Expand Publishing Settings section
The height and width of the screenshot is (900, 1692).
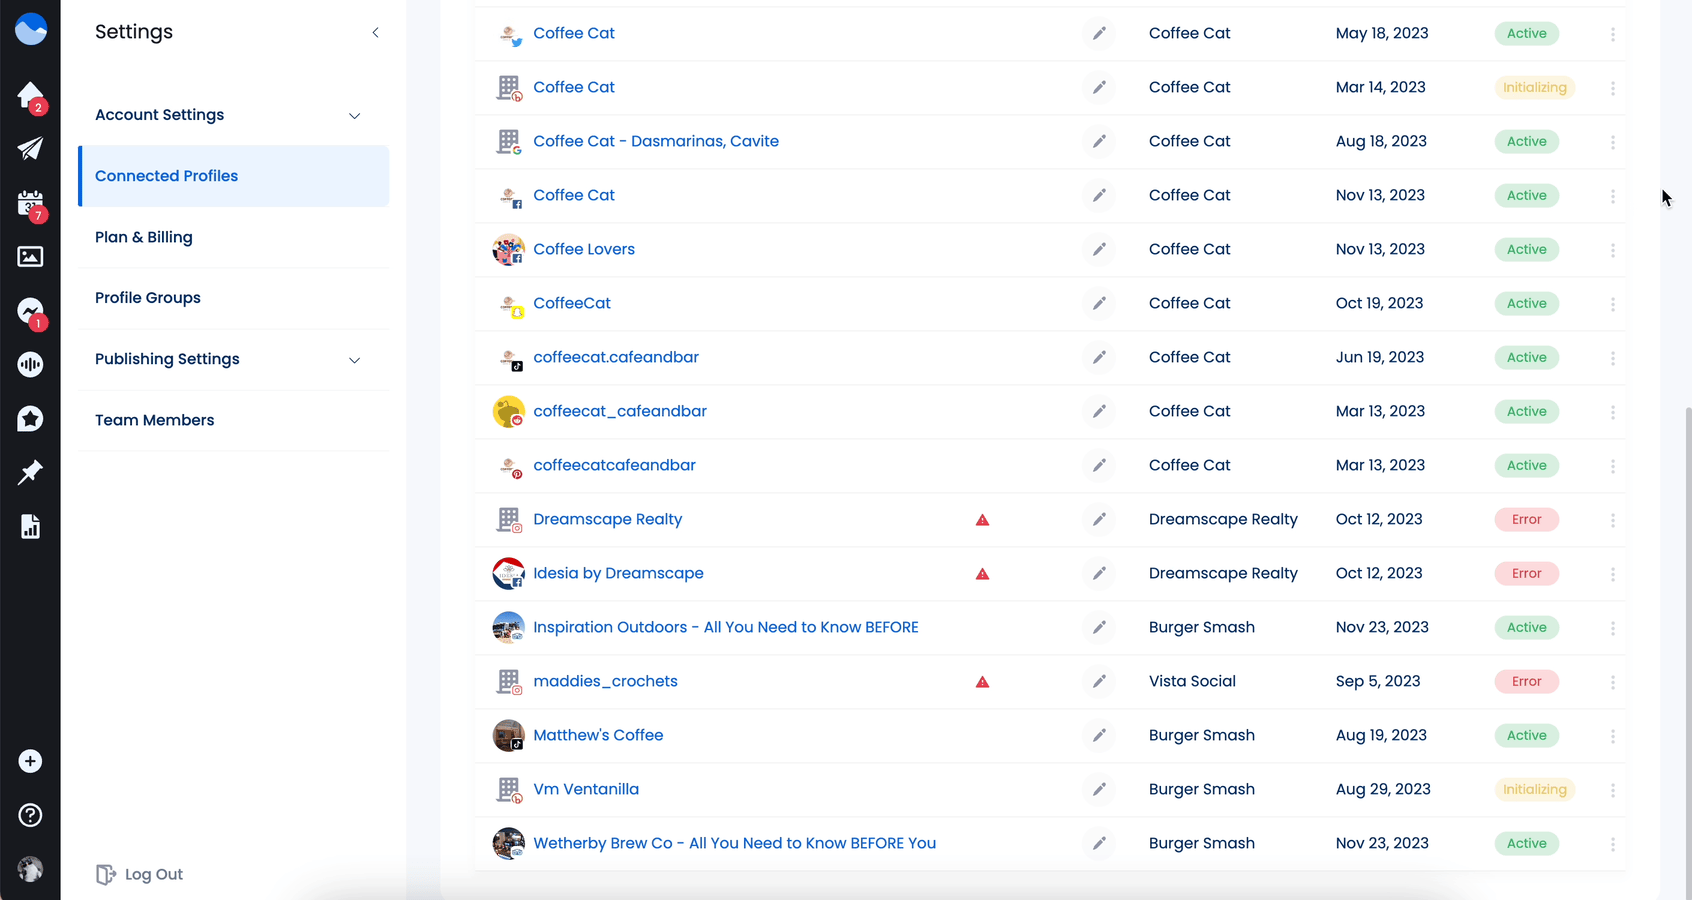pyautogui.click(x=354, y=360)
